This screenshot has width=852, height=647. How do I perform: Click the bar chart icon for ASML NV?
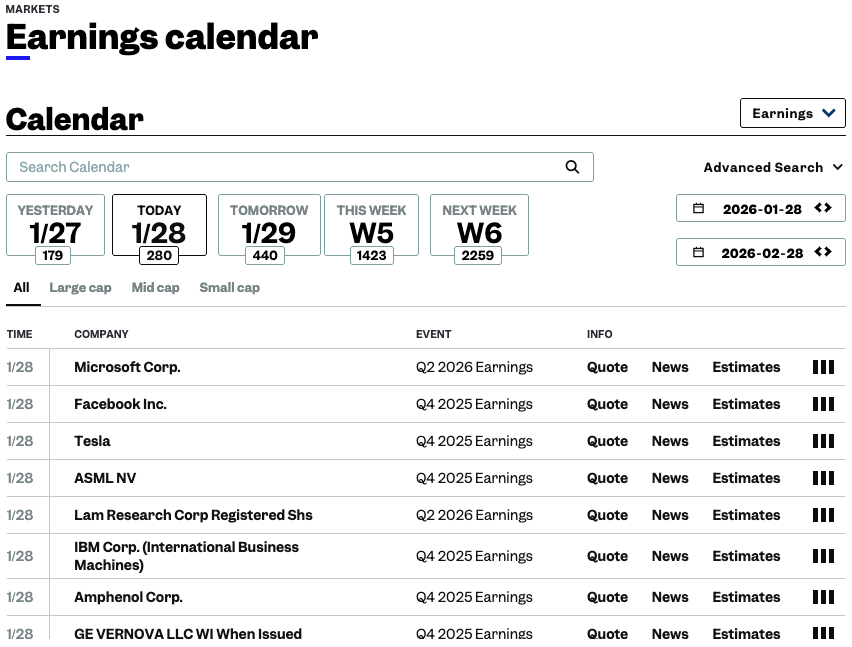(823, 478)
